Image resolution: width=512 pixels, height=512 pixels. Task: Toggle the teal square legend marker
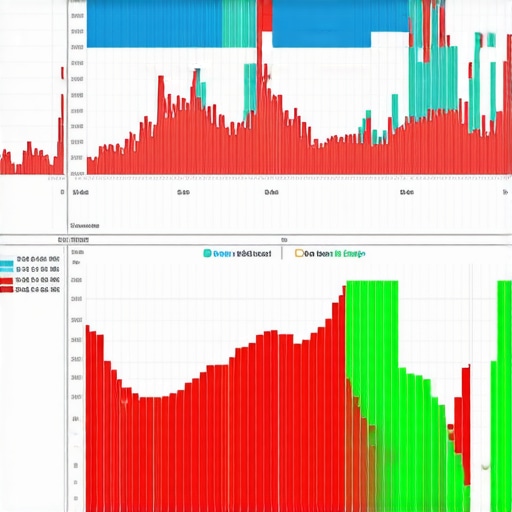pos(207,253)
